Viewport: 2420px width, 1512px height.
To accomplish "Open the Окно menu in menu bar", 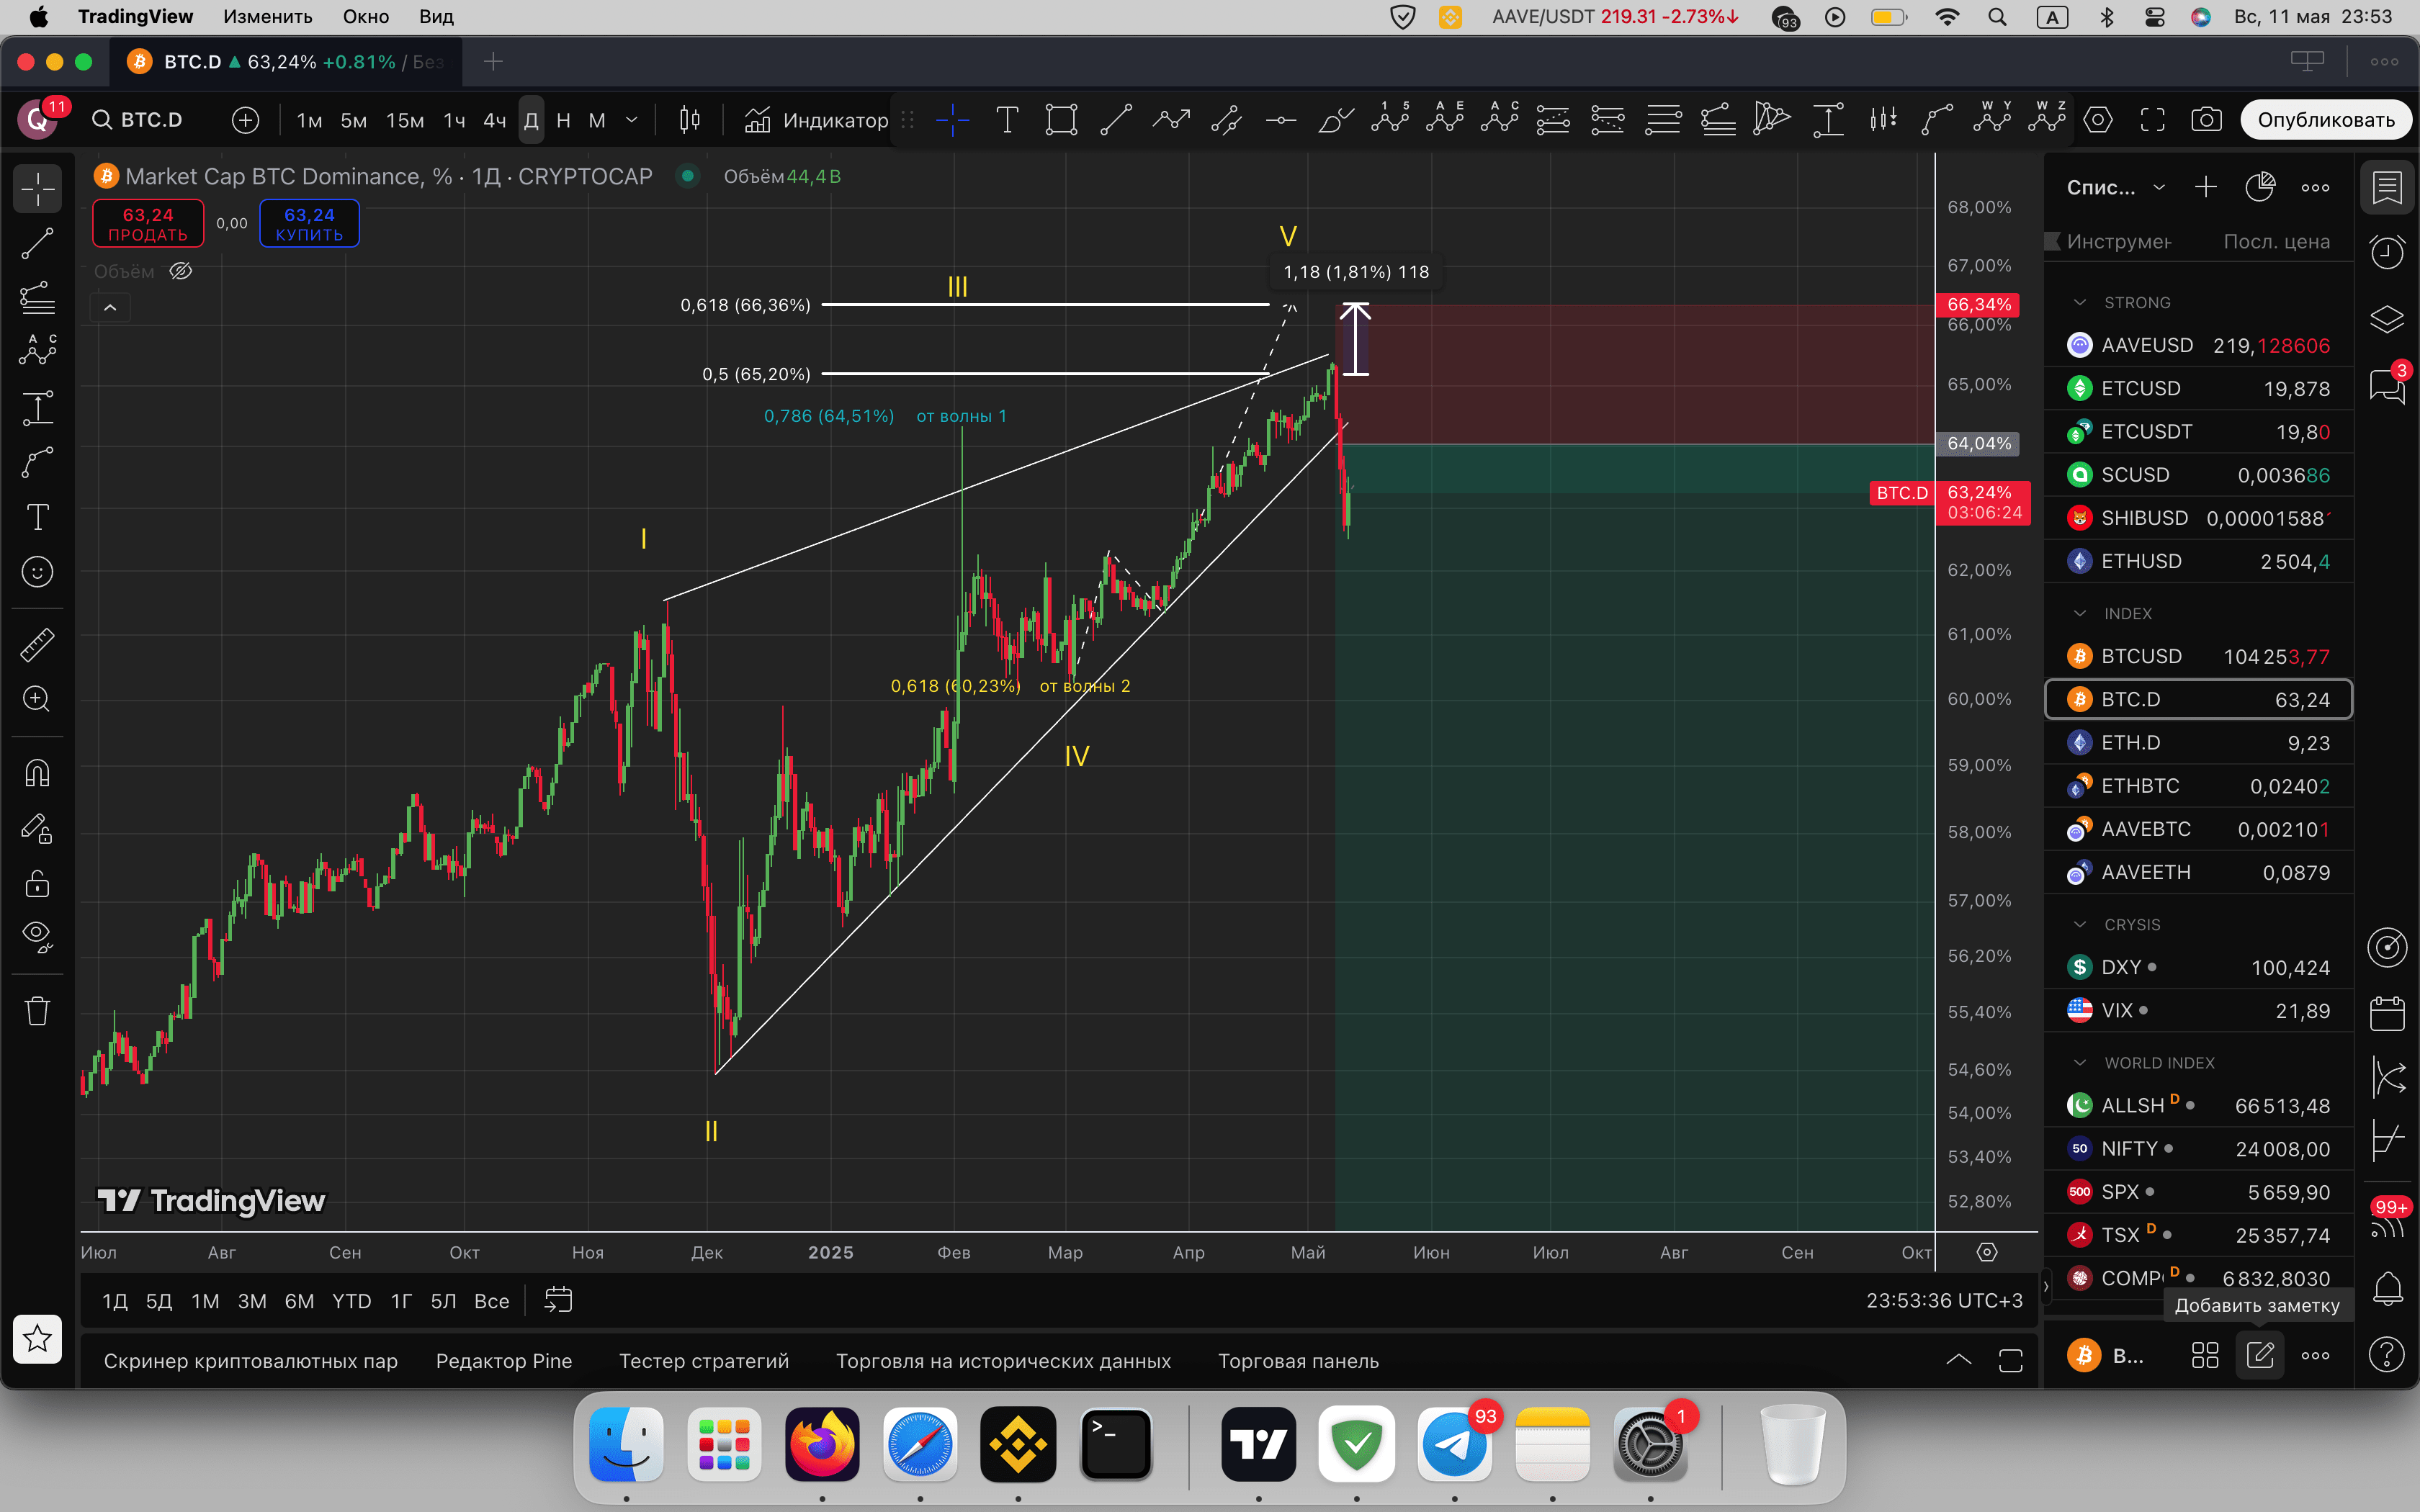I will pyautogui.click(x=365, y=16).
